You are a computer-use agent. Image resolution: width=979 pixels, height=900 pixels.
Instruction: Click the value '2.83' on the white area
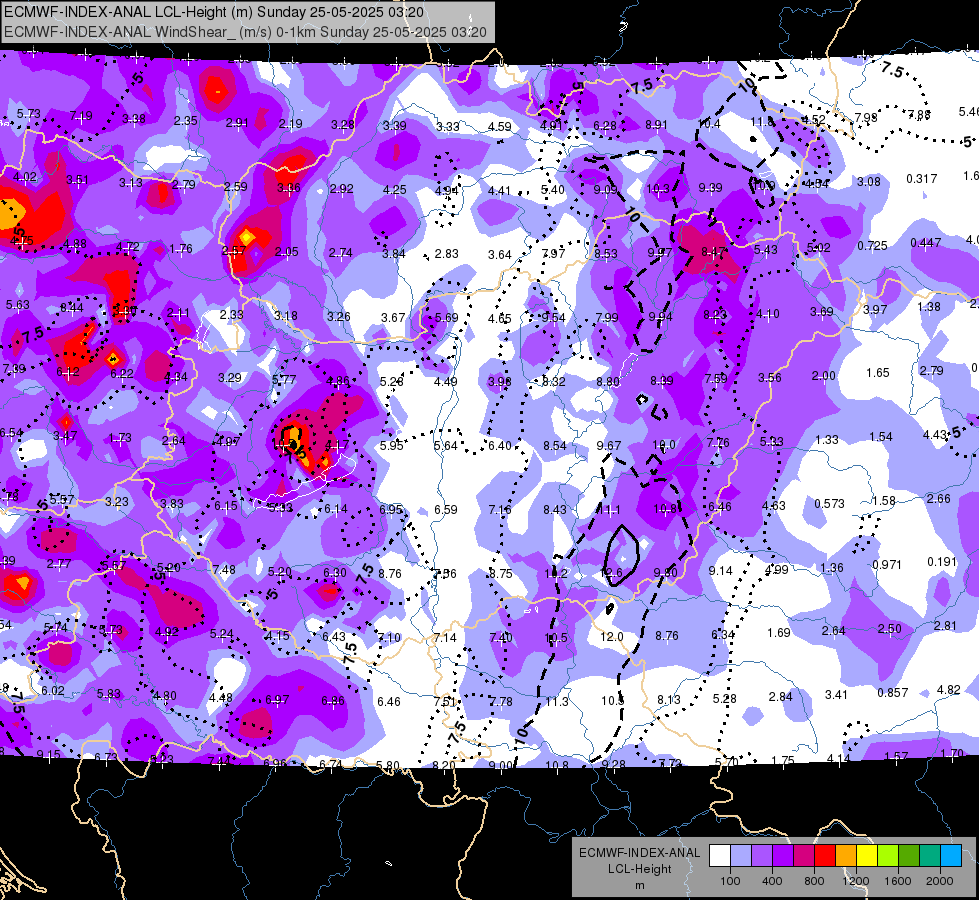(x=446, y=254)
